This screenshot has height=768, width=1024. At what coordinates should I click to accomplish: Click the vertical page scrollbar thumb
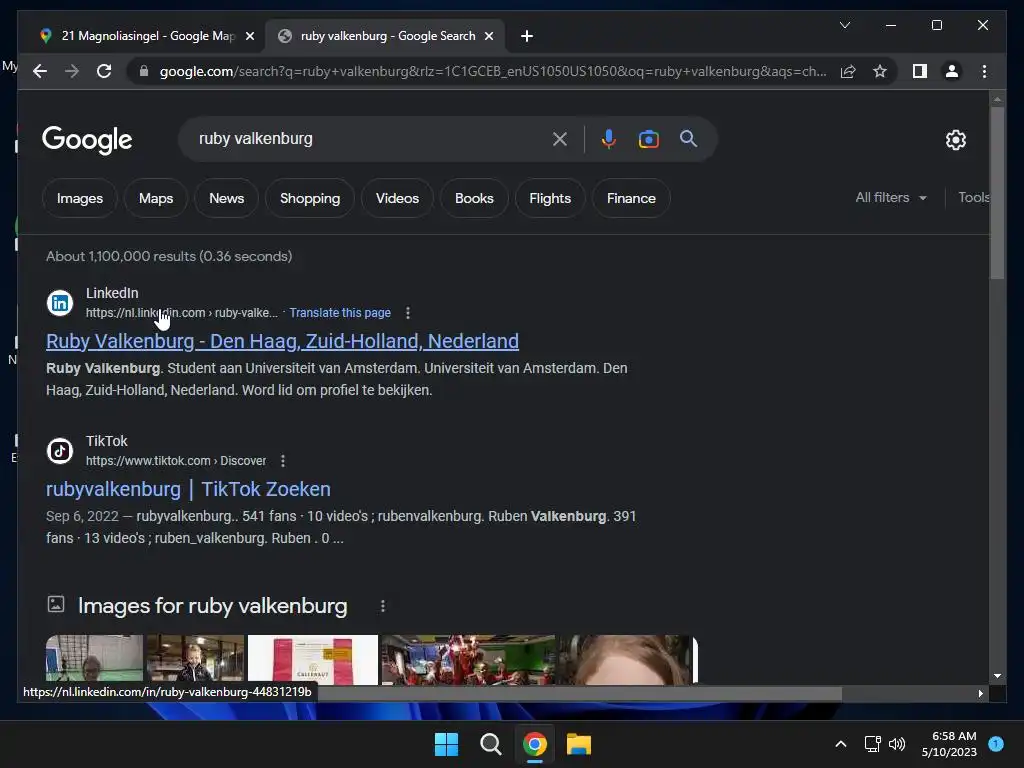pyautogui.click(x=997, y=193)
